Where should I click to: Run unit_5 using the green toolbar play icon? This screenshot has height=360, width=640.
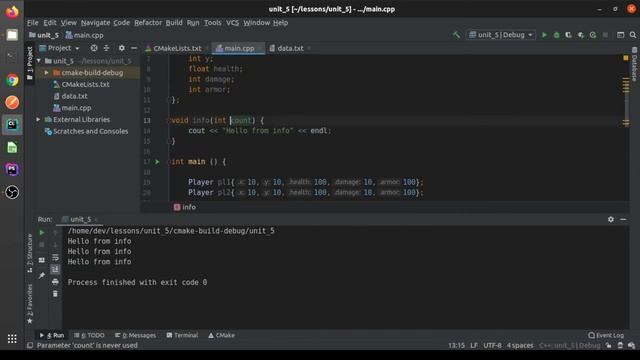[x=544, y=35]
